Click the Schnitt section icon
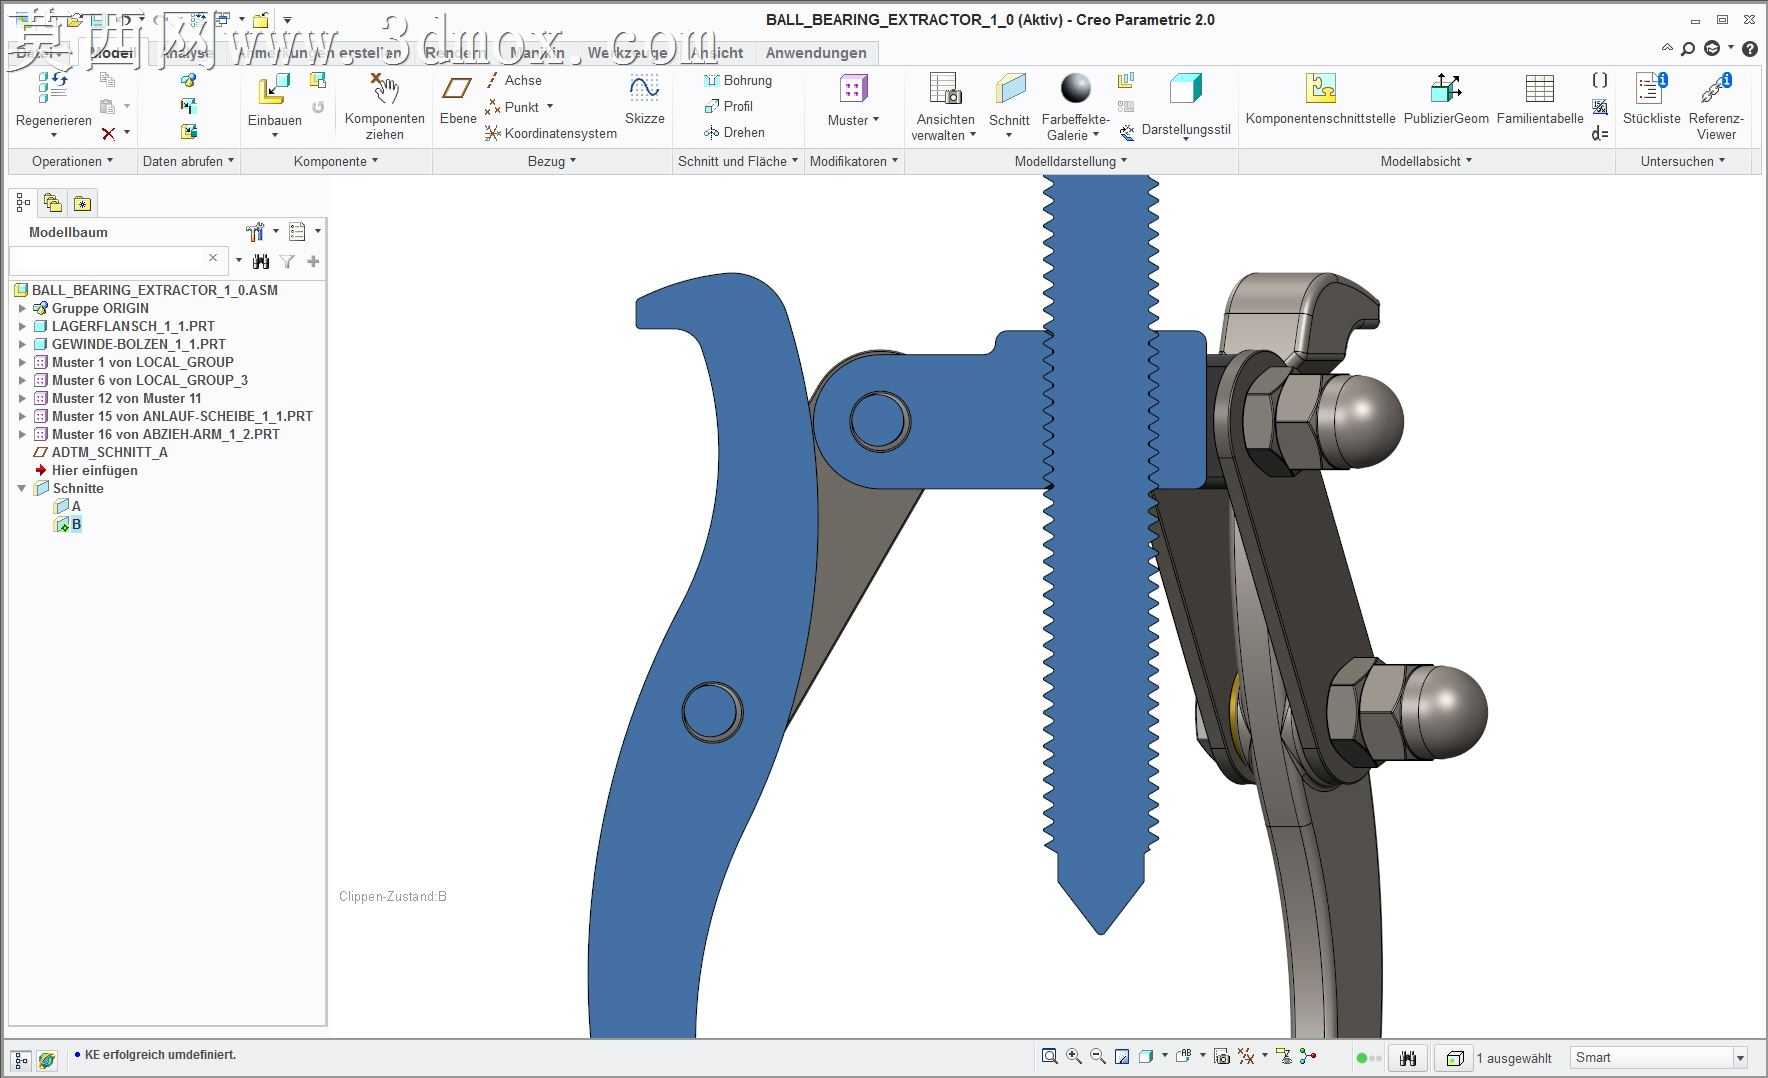 tap(1010, 89)
